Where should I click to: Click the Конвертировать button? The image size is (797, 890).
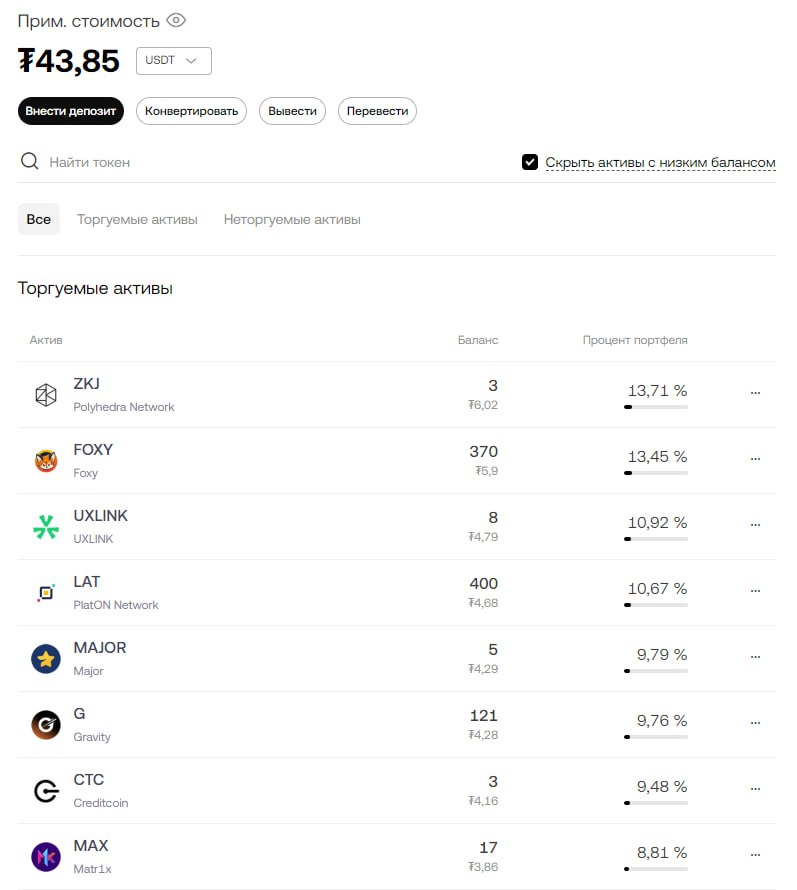click(191, 111)
